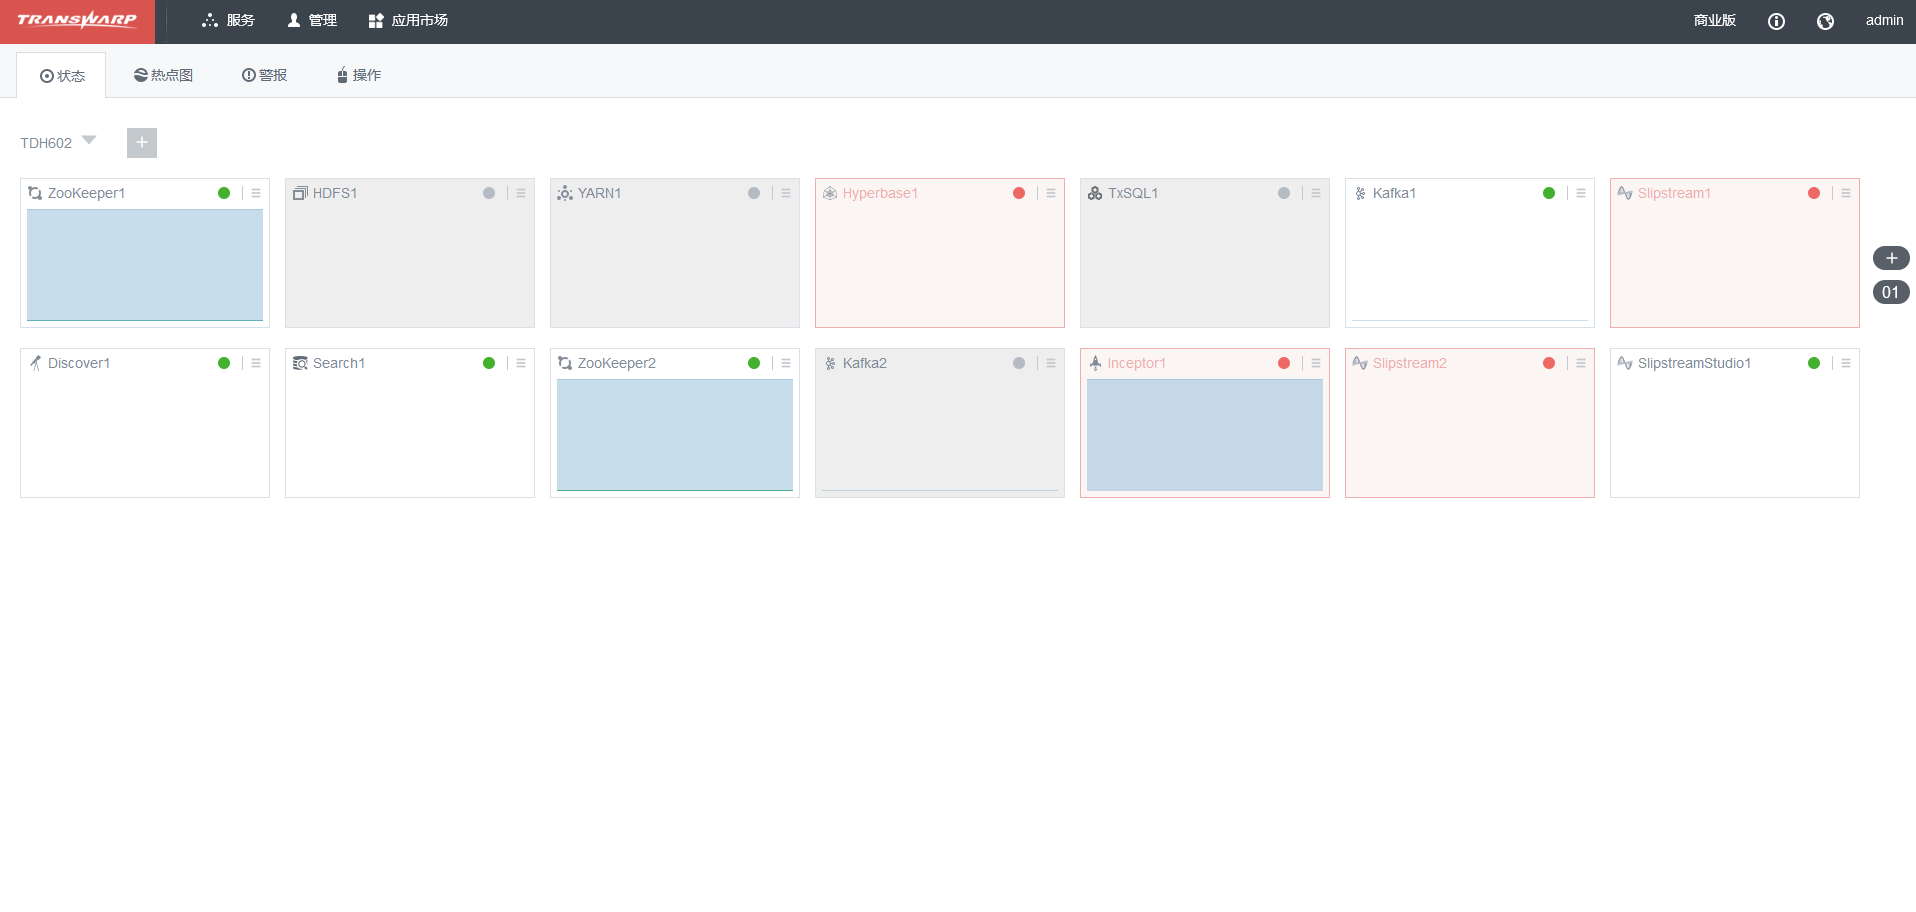Viewport: 1916px width, 912px height.
Task: Click the Inceptor1 service icon
Action: point(1095,363)
